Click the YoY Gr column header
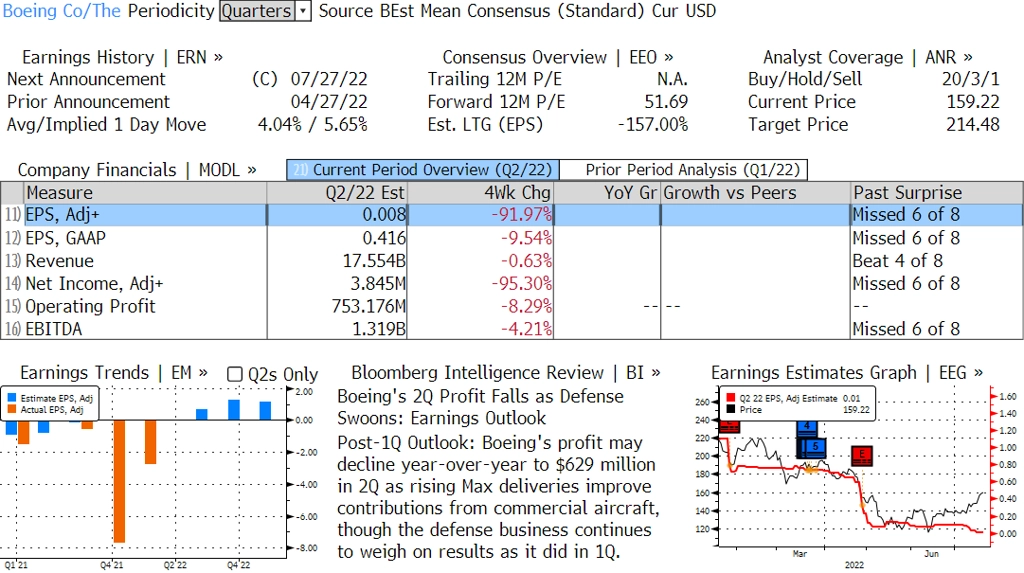 (607, 193)
